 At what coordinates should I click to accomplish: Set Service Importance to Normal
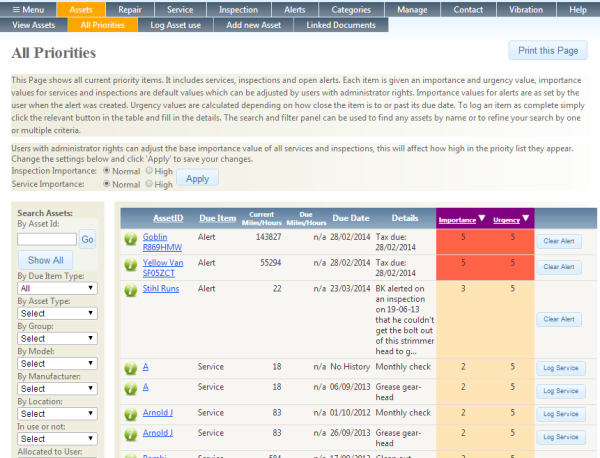(107, 184)
